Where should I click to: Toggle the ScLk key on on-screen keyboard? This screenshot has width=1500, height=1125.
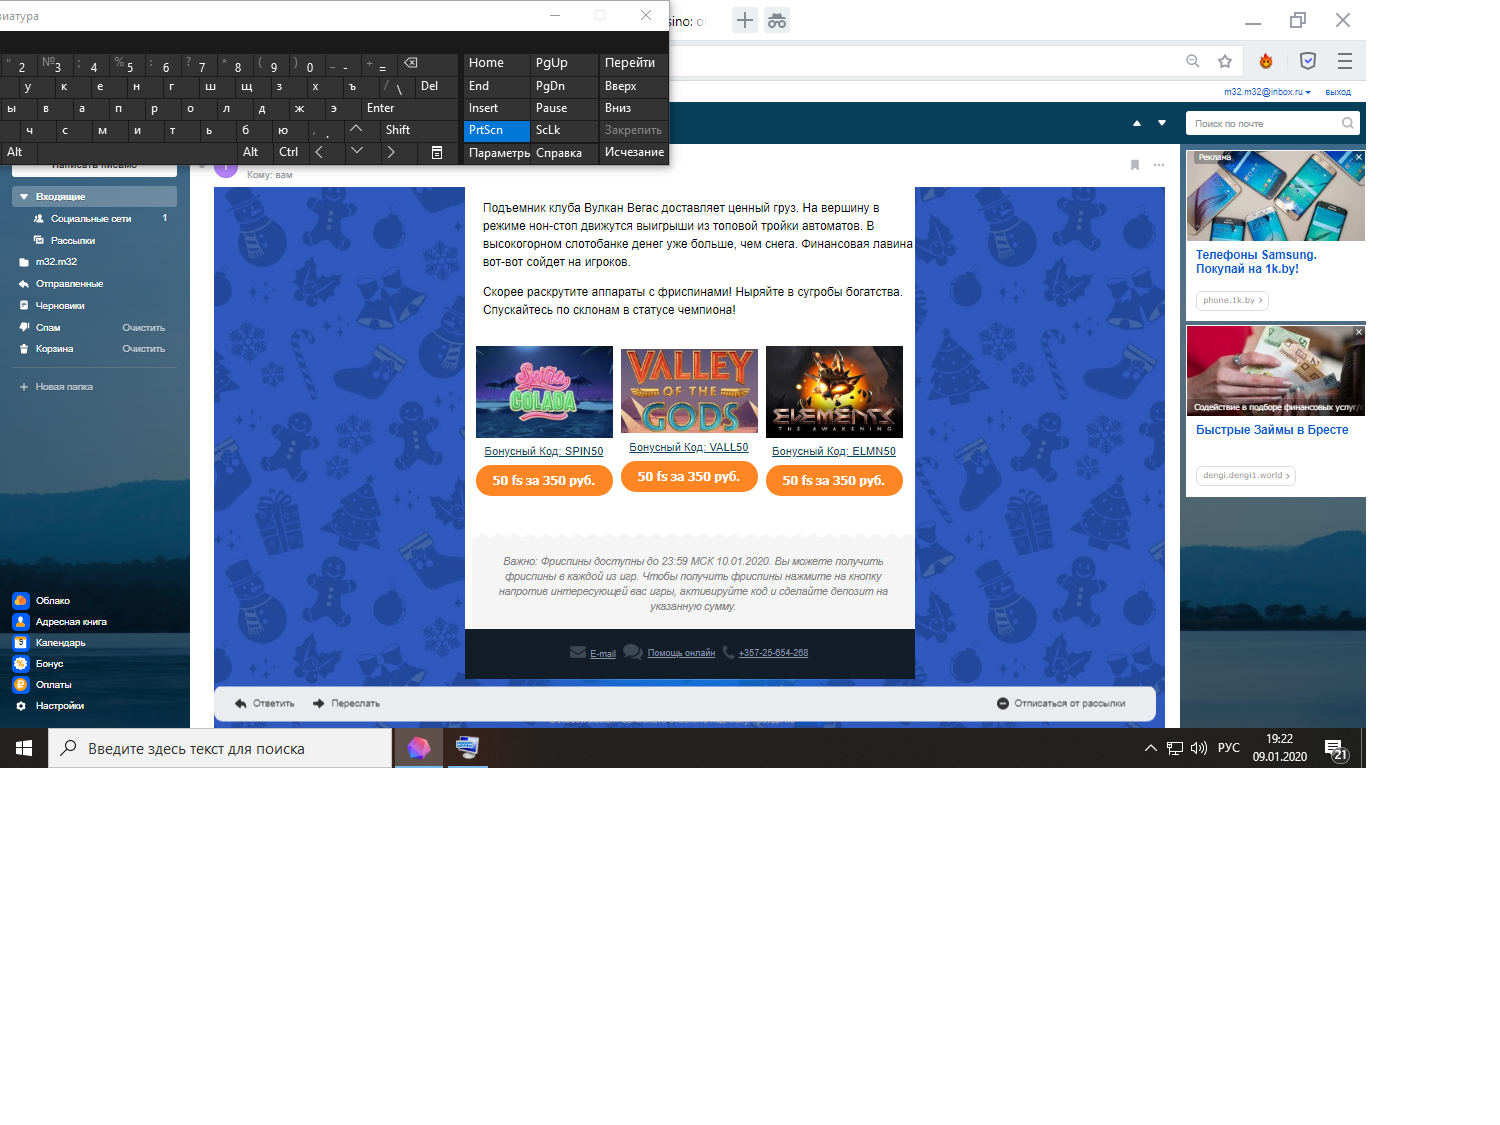tap(564, 130)
